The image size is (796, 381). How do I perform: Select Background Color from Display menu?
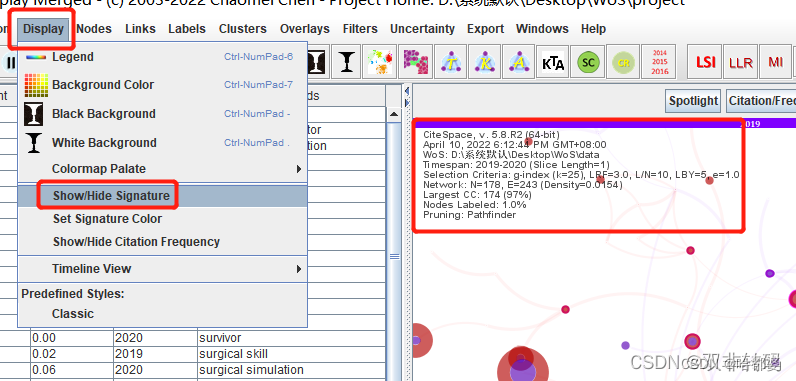[162, 85]
